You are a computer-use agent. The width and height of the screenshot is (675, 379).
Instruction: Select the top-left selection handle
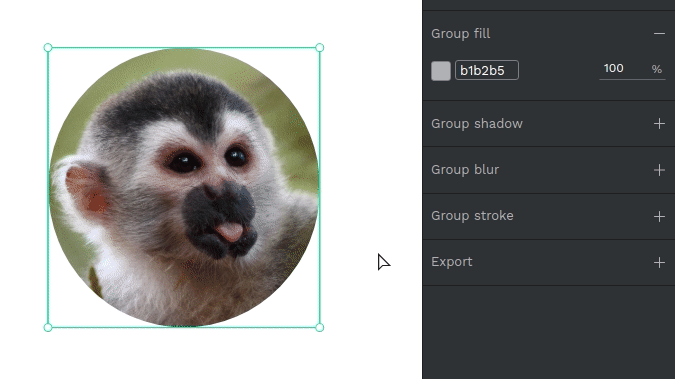[x=48, y=47]
